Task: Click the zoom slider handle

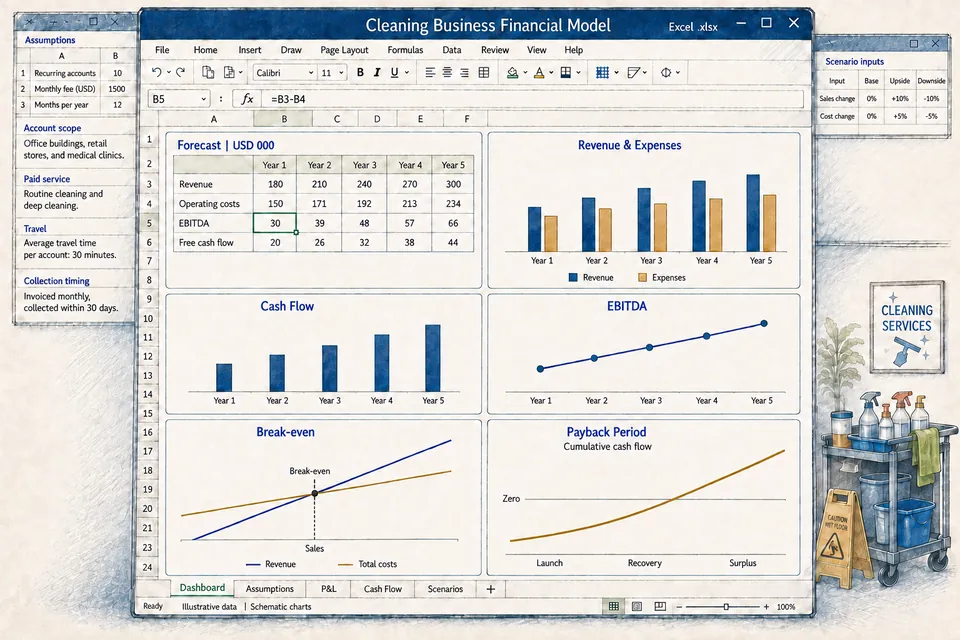Action: coord(726,607)
